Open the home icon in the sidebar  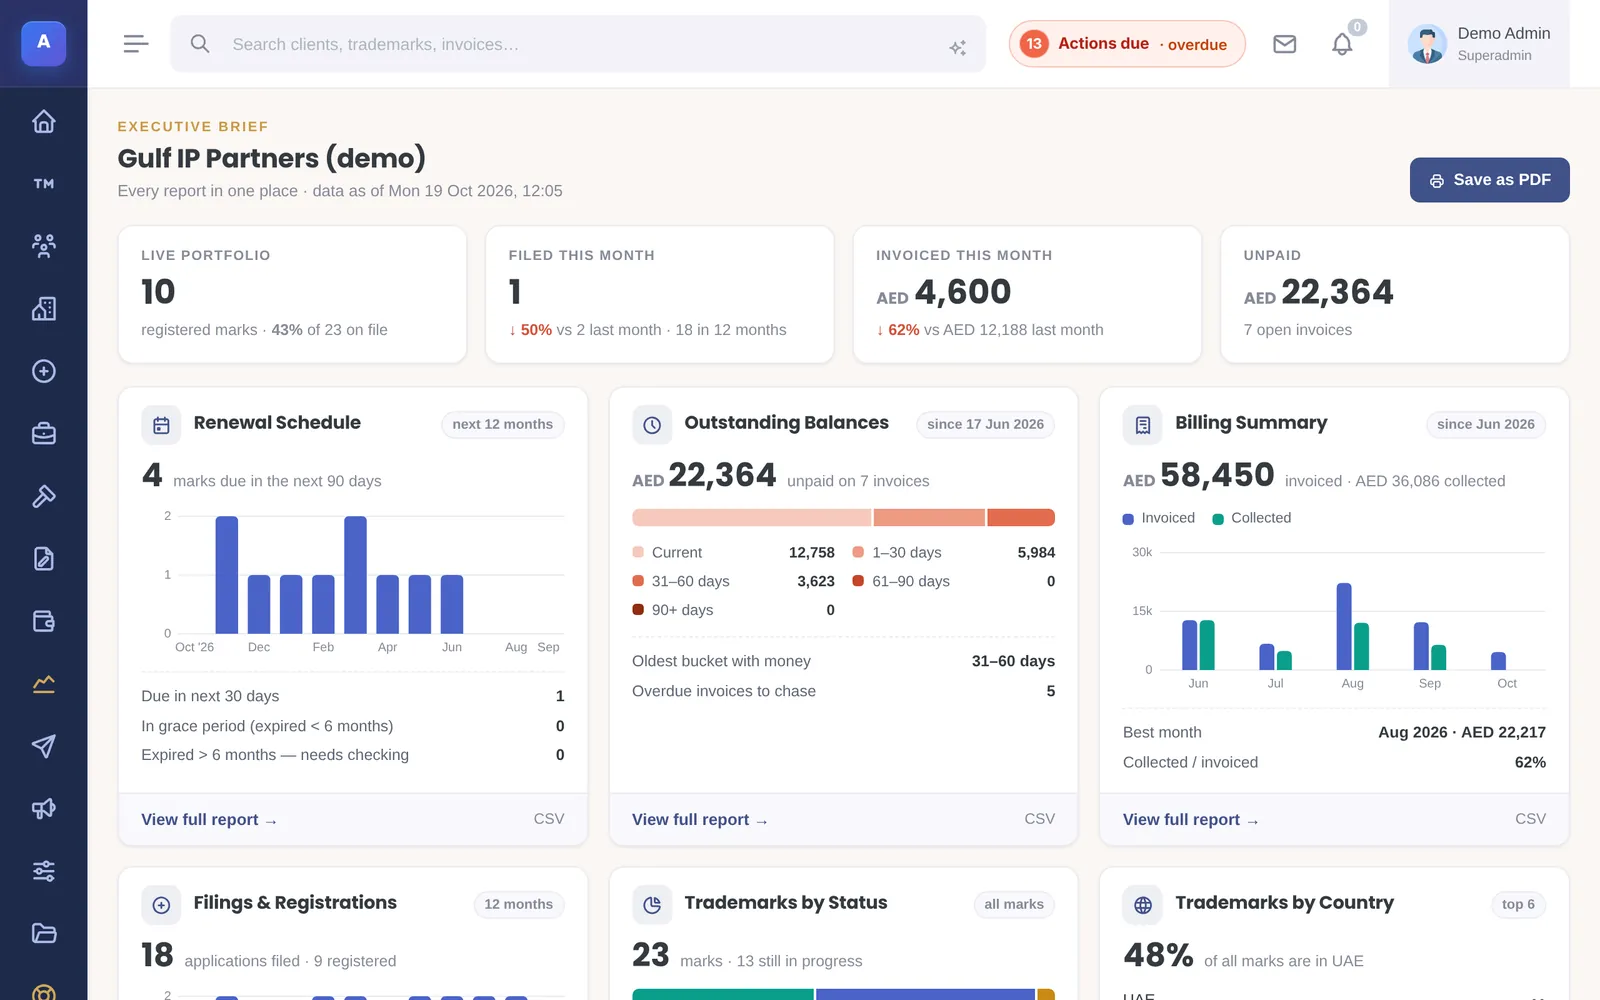click(x=43, y=122)
